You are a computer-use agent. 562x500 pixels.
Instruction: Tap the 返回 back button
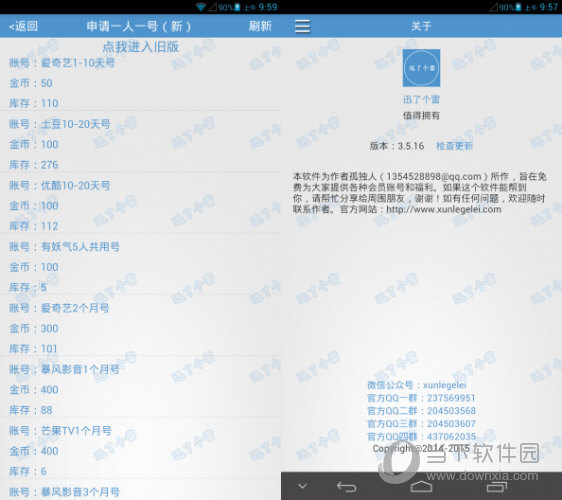pos(23,26)
